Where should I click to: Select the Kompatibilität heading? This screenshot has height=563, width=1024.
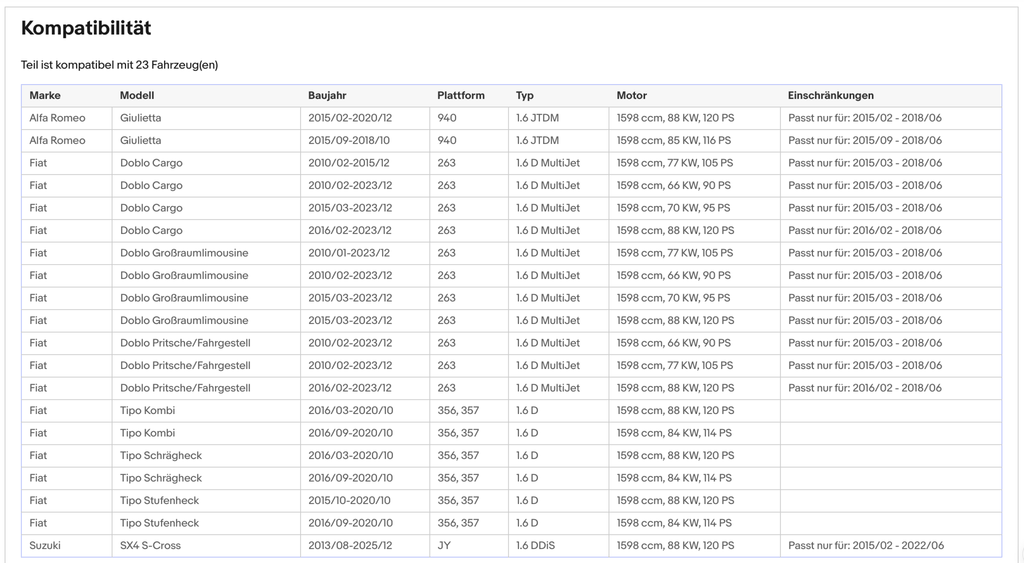pyautogui.click(x=86, y=28)
